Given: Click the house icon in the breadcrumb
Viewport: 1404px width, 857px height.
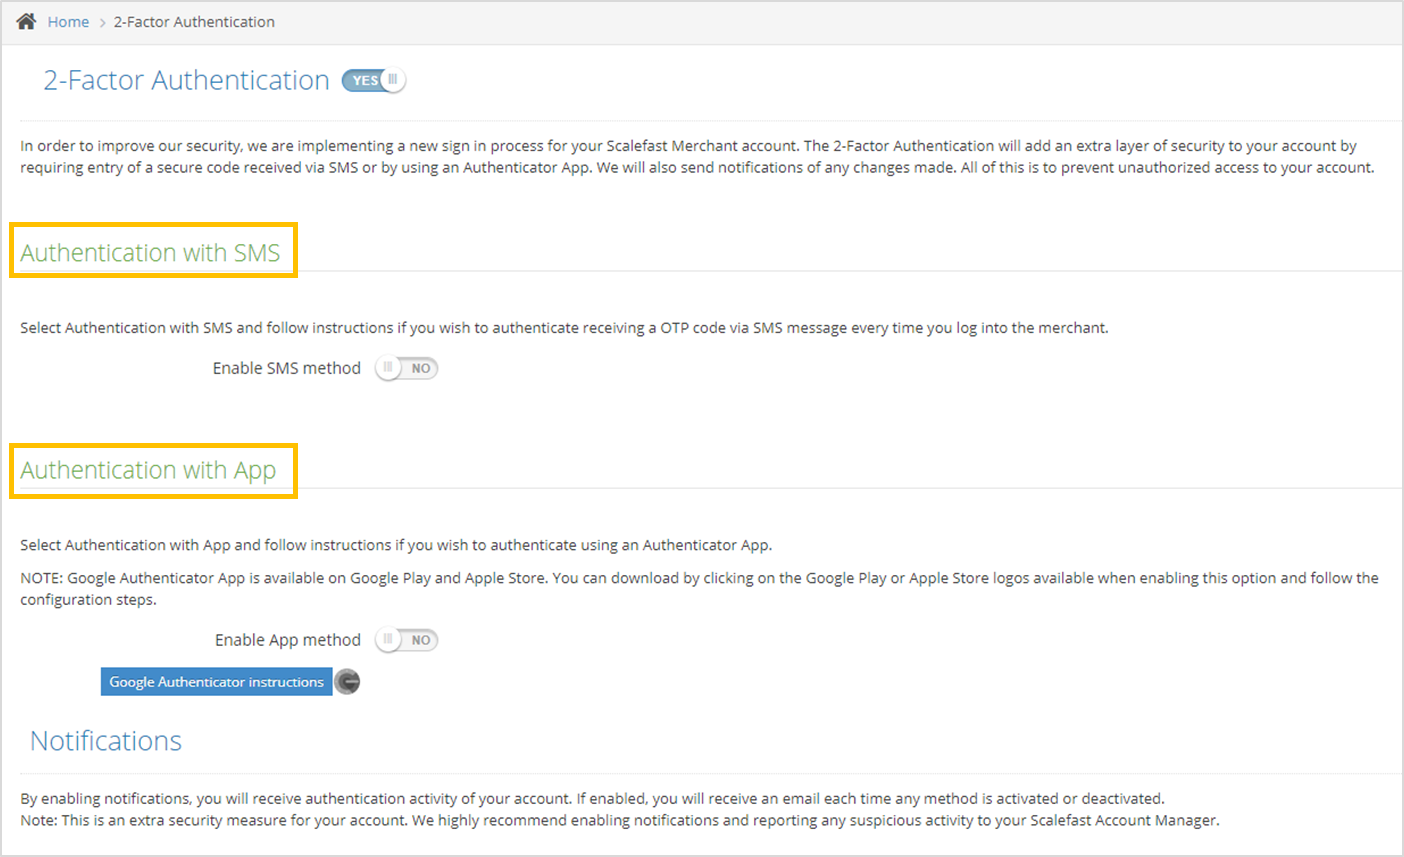Looking at the screenshot, I should coord(26,21).
